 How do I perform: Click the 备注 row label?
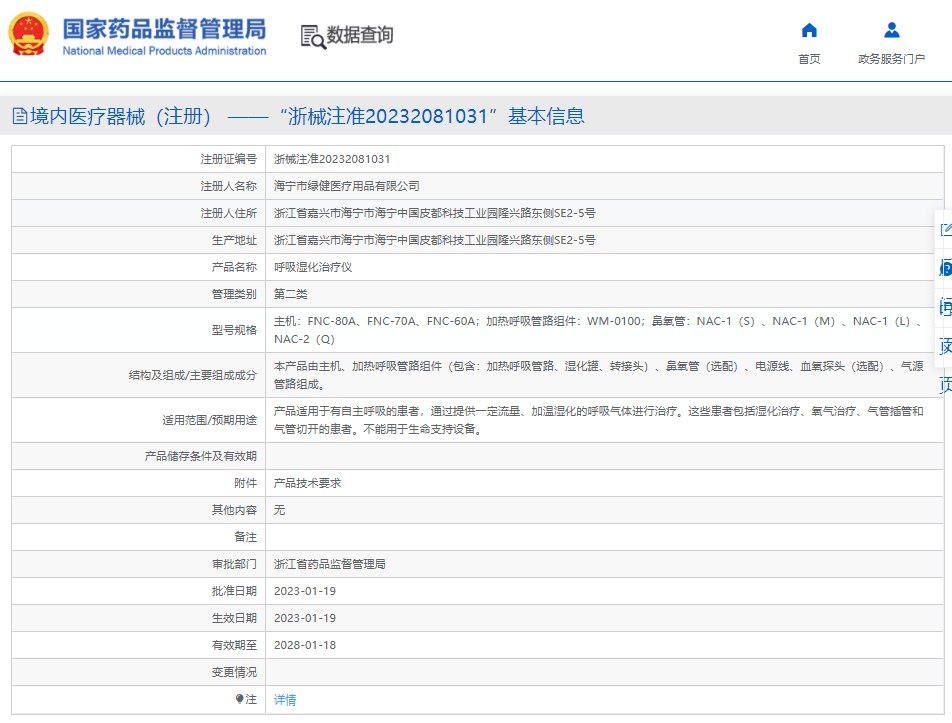pyautogui.click(x=245, y=537)
